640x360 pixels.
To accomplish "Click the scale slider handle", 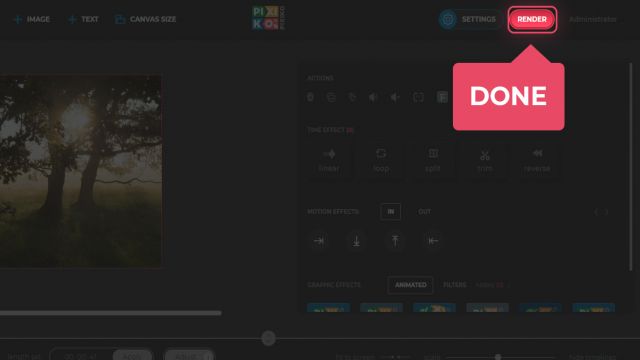I will (498, 357).
